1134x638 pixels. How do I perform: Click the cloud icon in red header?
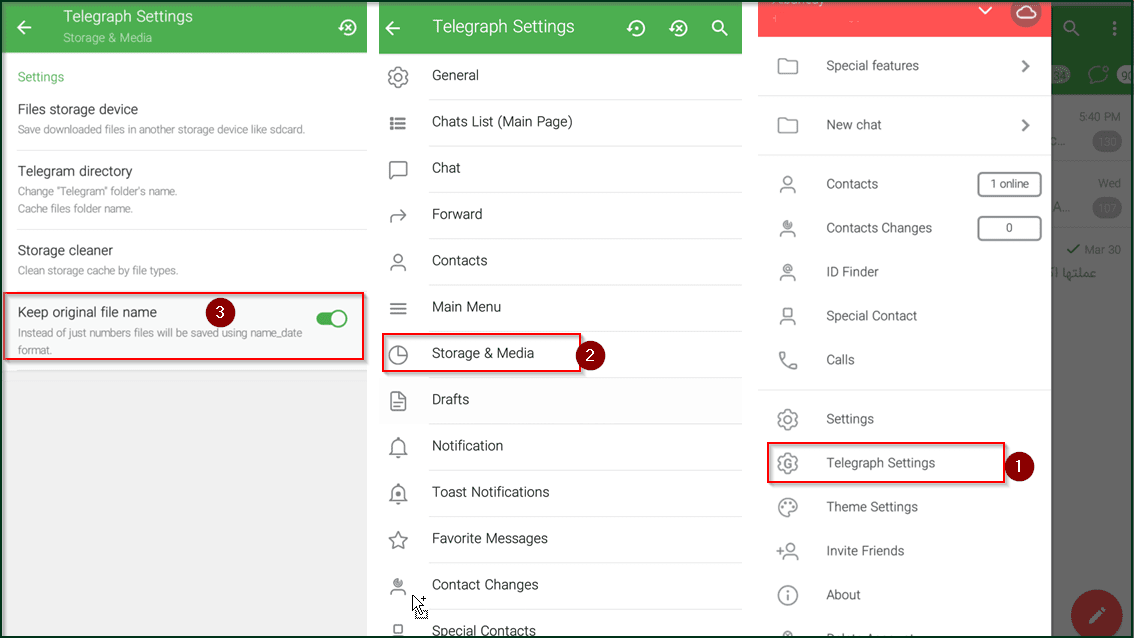click(1026, 12)
